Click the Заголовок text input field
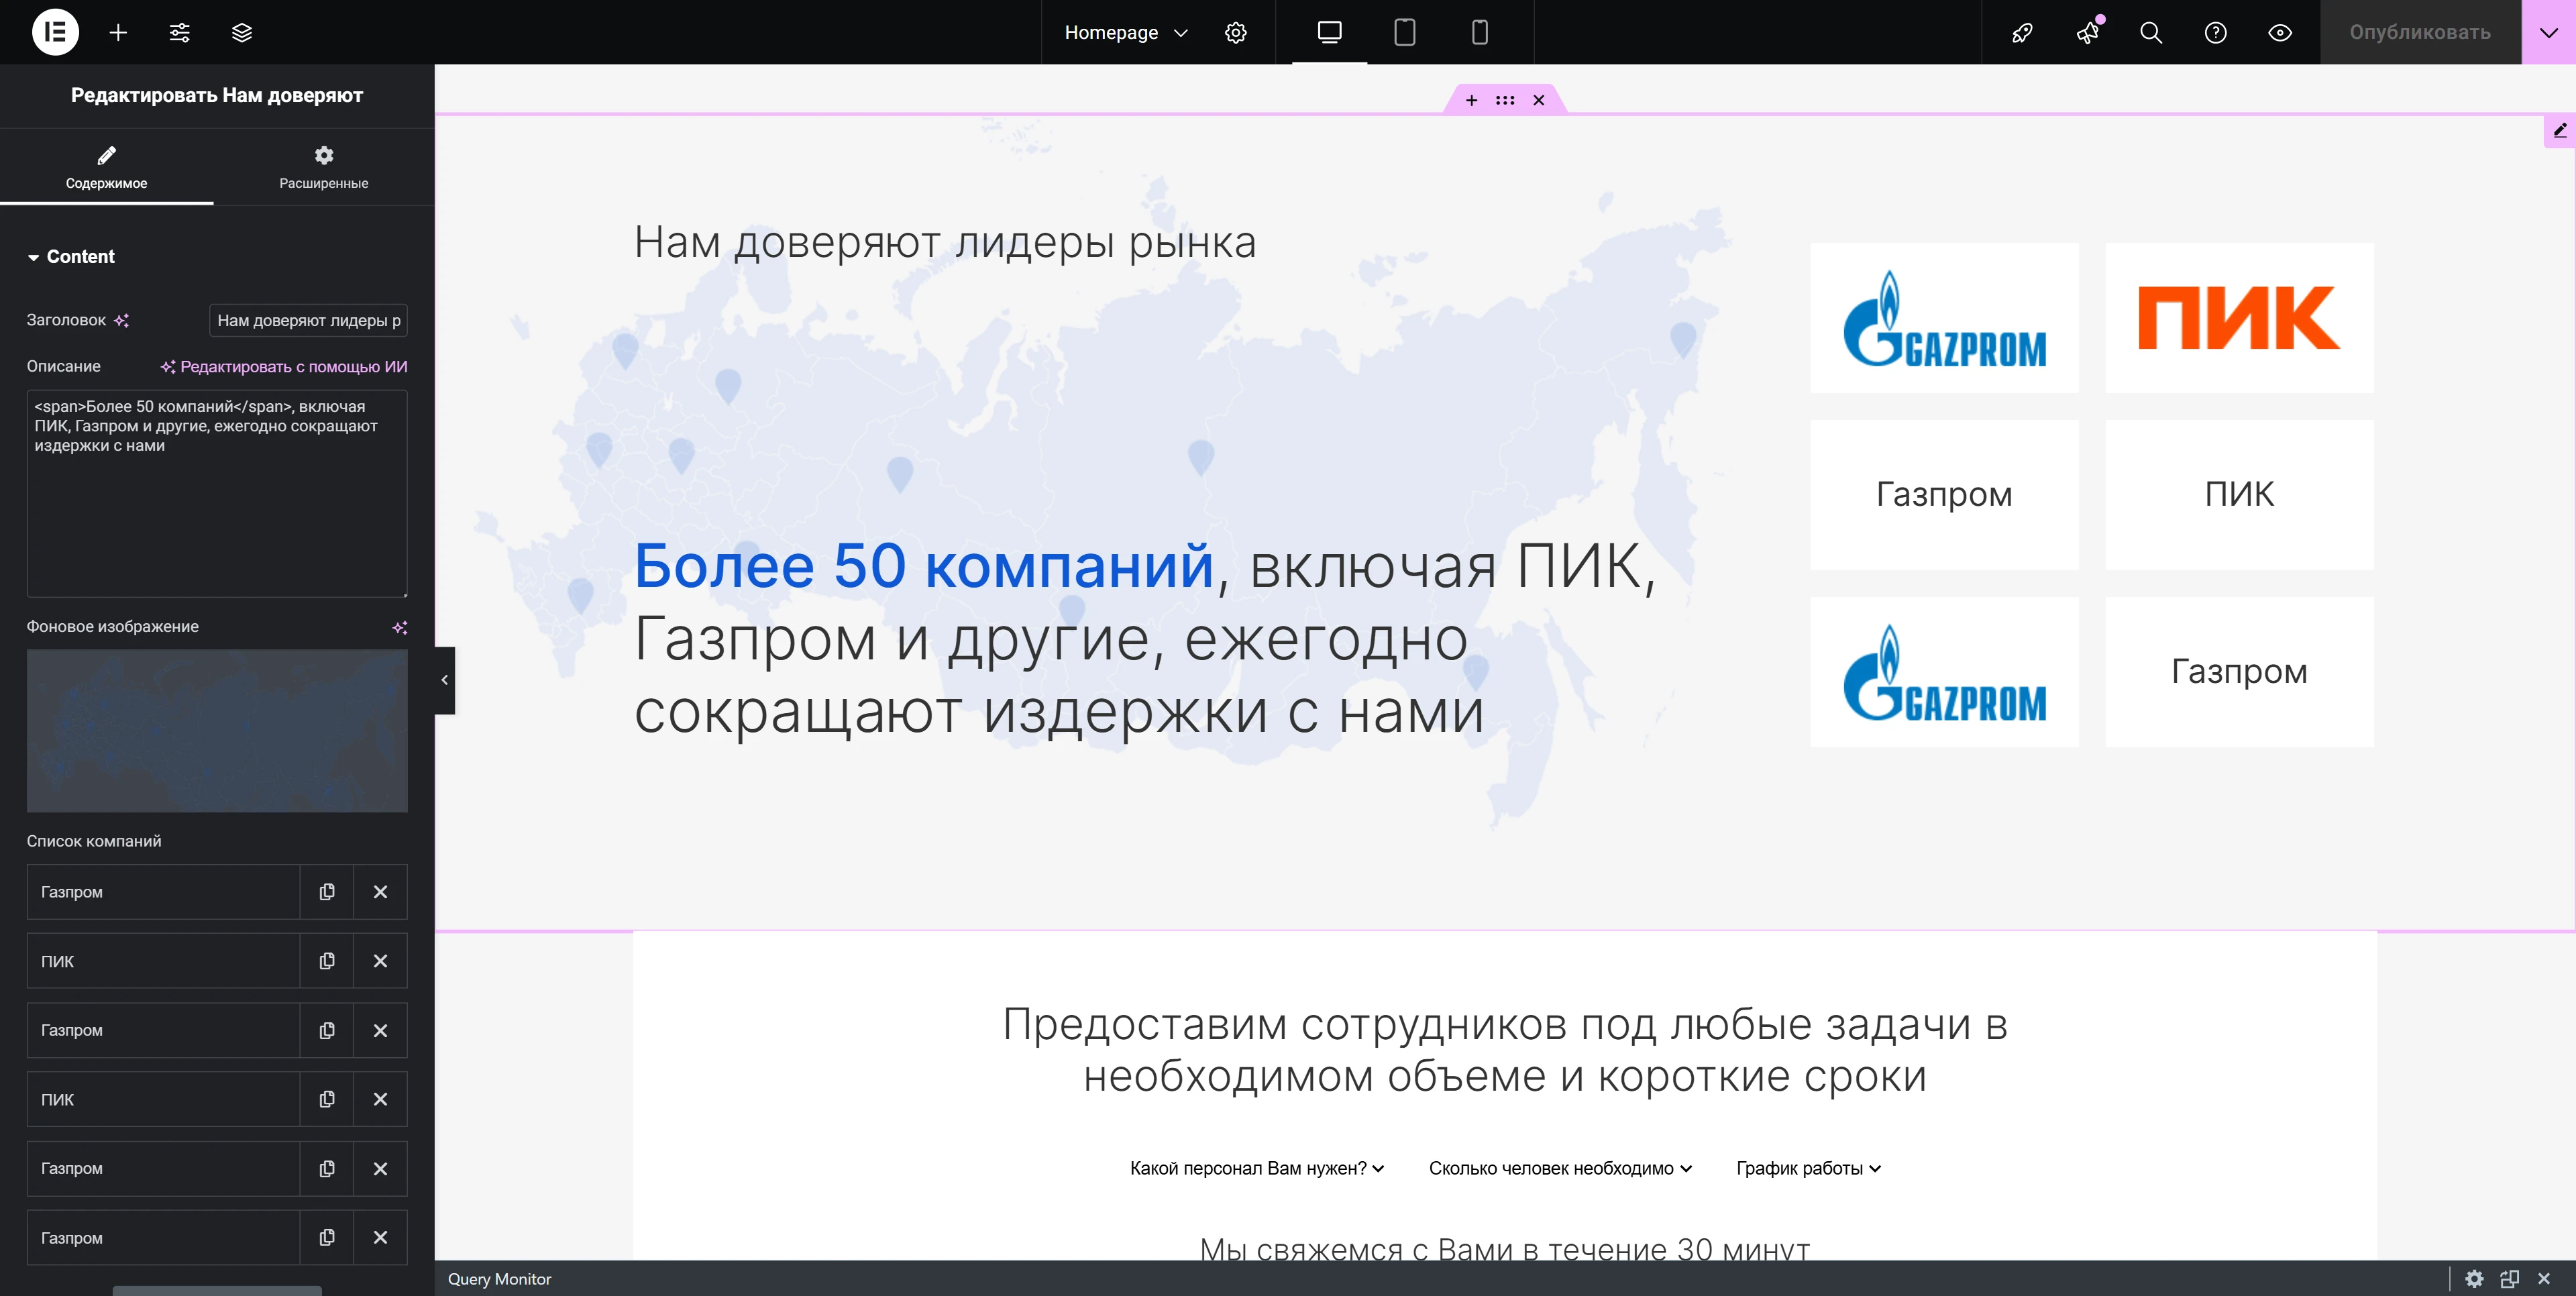2576x1296 pixels. point(308,321)
